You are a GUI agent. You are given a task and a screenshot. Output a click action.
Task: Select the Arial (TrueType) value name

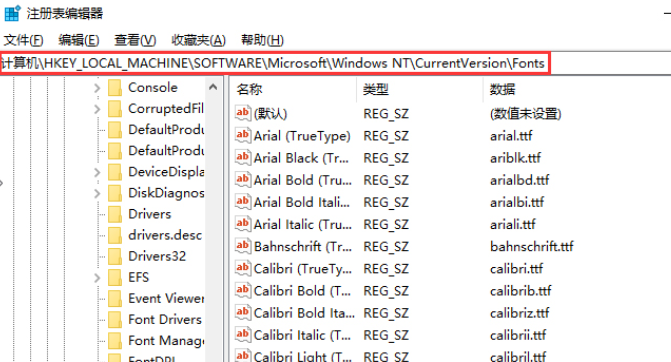point(302,136)
